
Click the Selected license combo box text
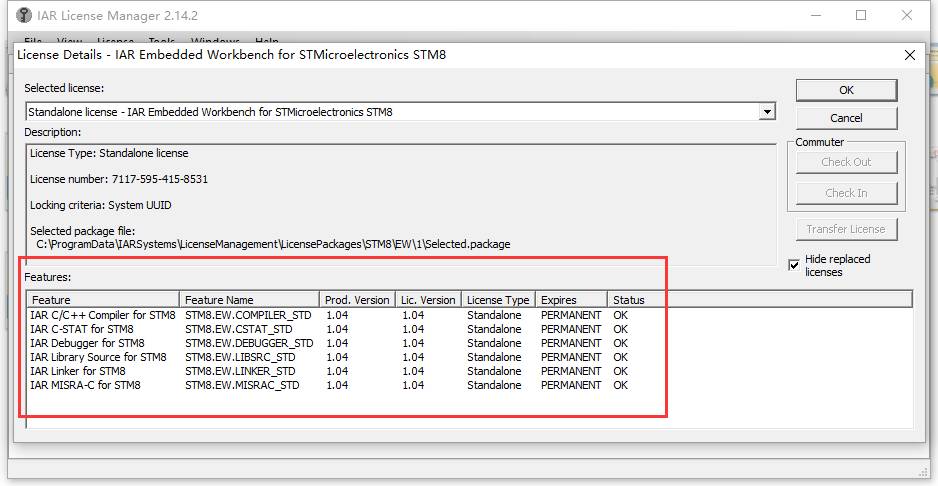click(x=210, y=112)
